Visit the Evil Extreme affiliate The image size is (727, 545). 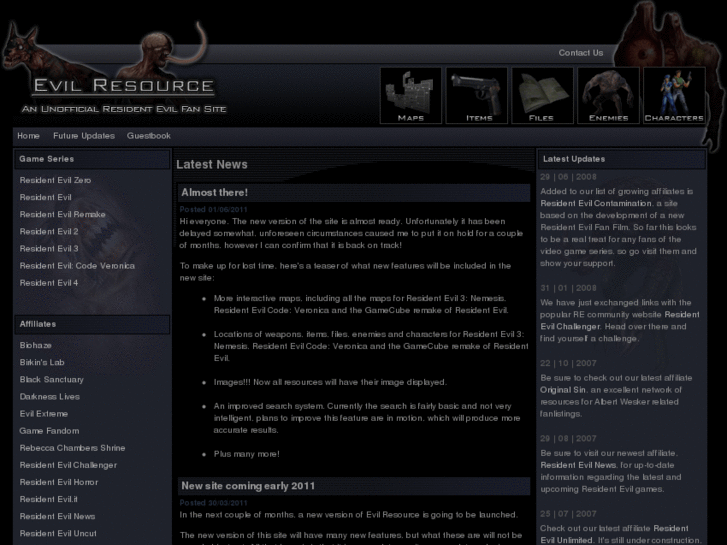click(x=44, y=414)
